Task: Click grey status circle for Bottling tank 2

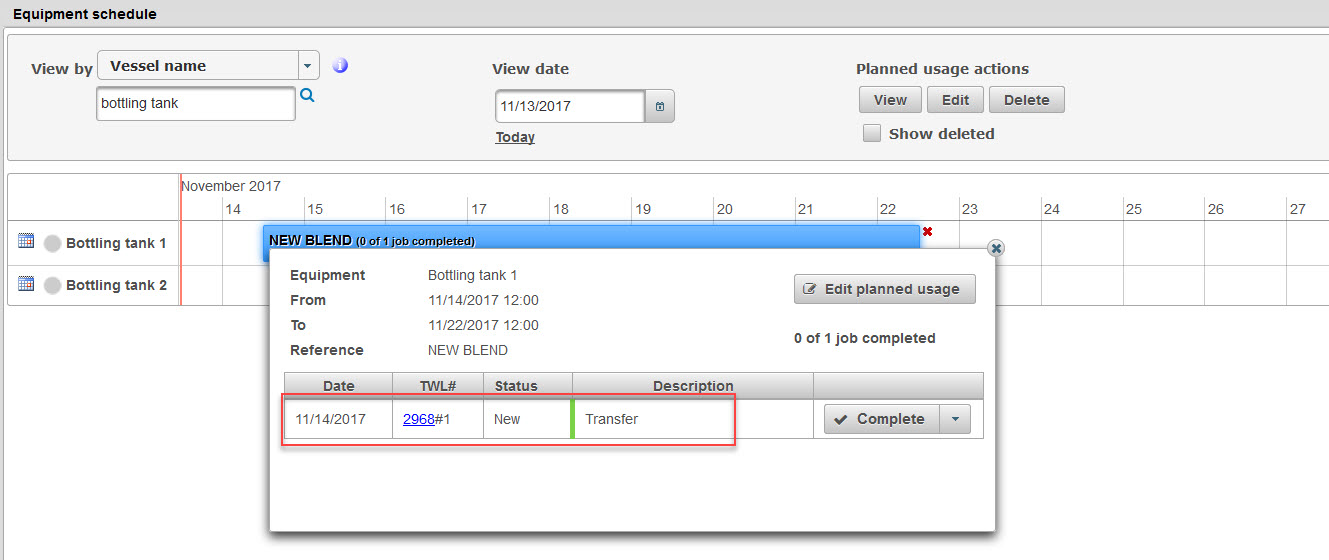Action: [x=52, y=285]
